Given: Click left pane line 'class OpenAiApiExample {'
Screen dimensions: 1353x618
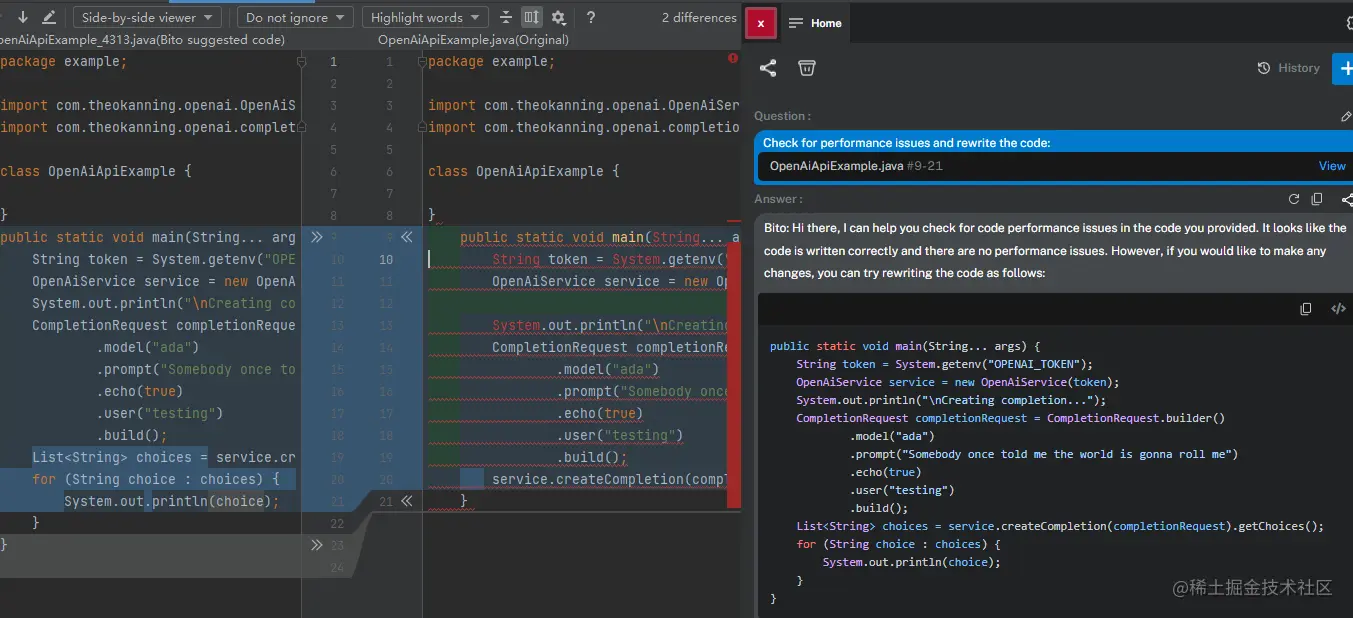Looking at the screenshot, I should (x=95, y=171).
